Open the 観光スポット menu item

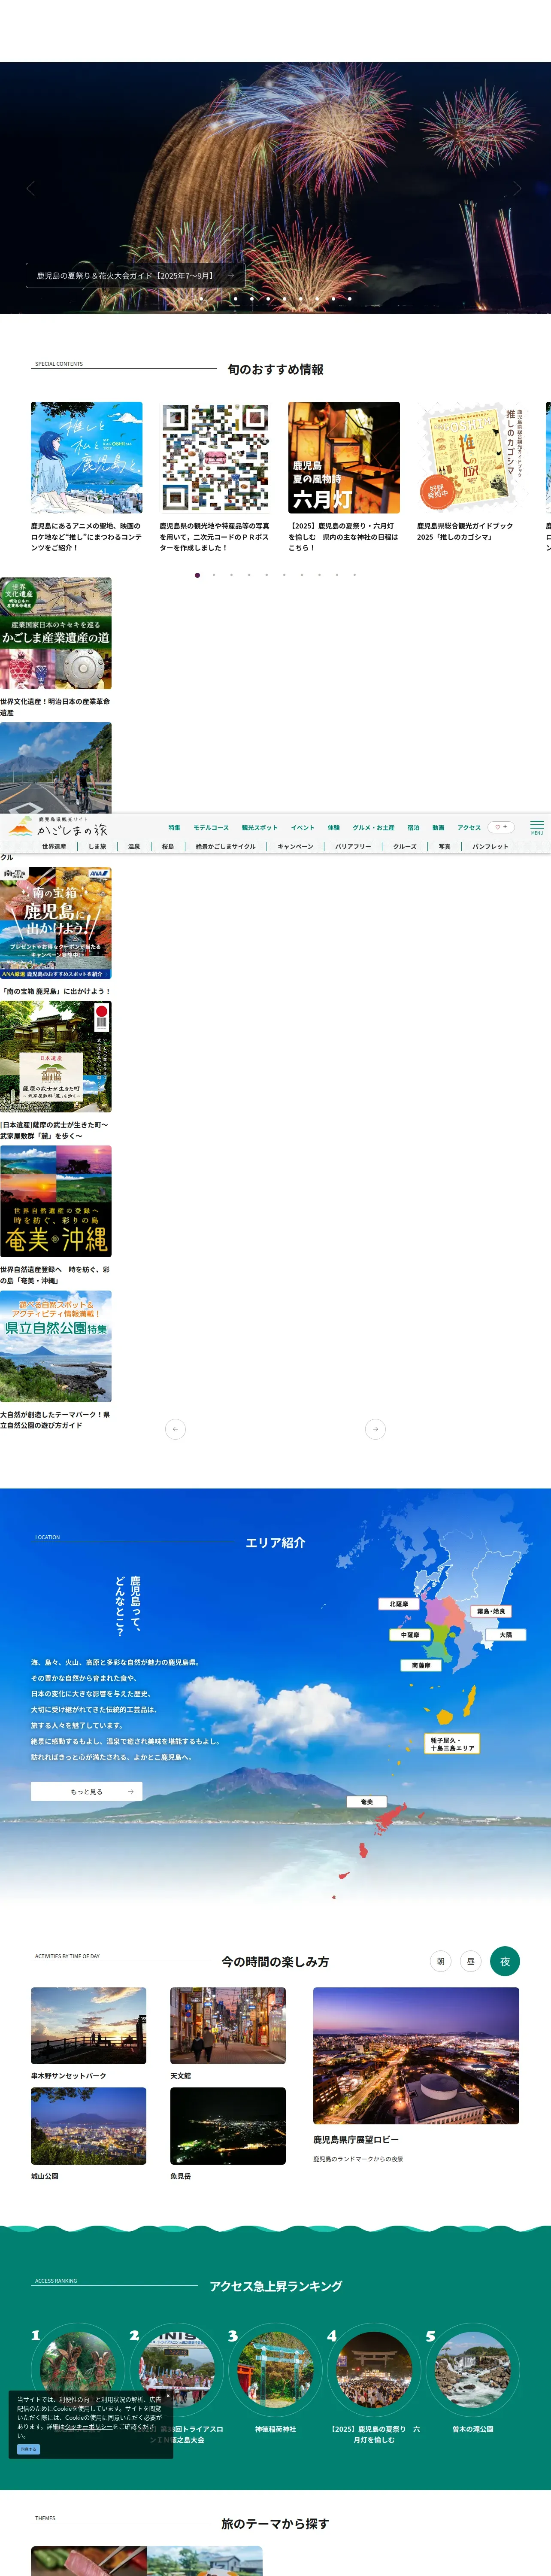click(x=260, y=828)
